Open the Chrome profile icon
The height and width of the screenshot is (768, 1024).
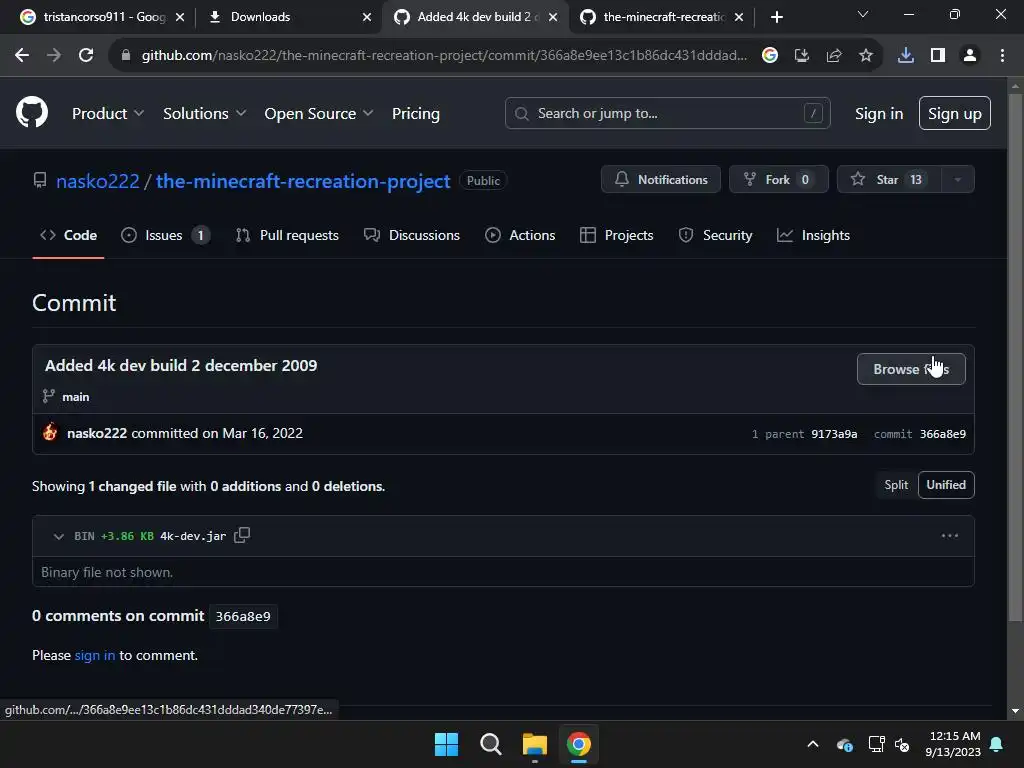click(970, 56)
